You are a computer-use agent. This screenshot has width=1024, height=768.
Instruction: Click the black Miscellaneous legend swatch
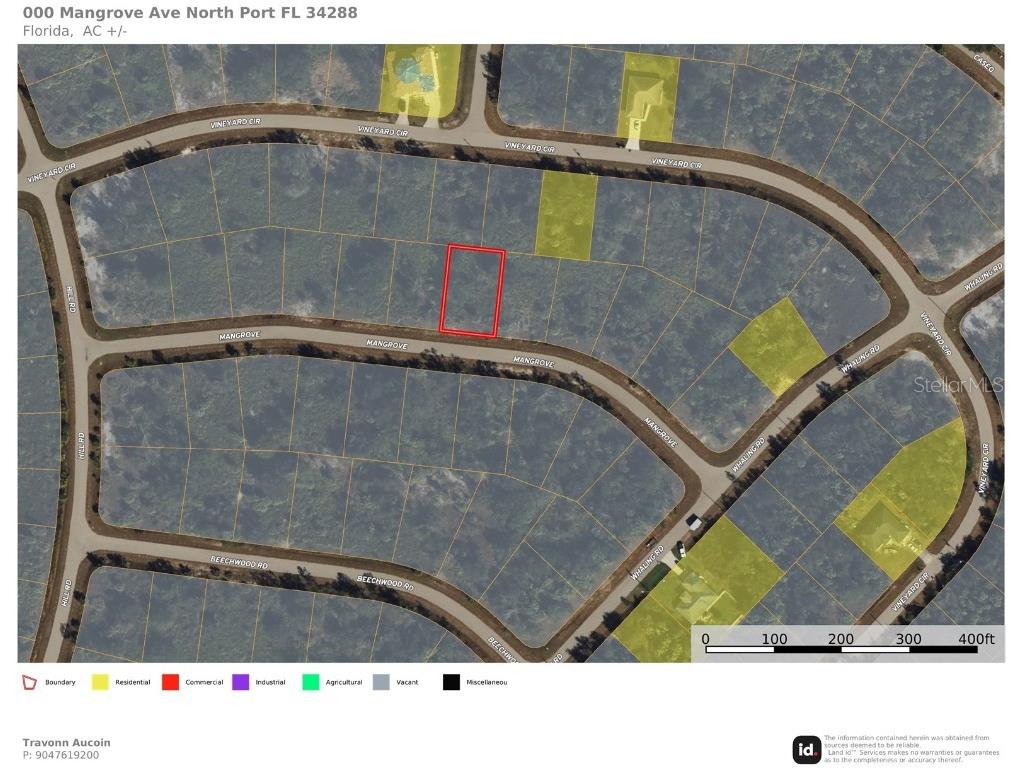(451, 682)
